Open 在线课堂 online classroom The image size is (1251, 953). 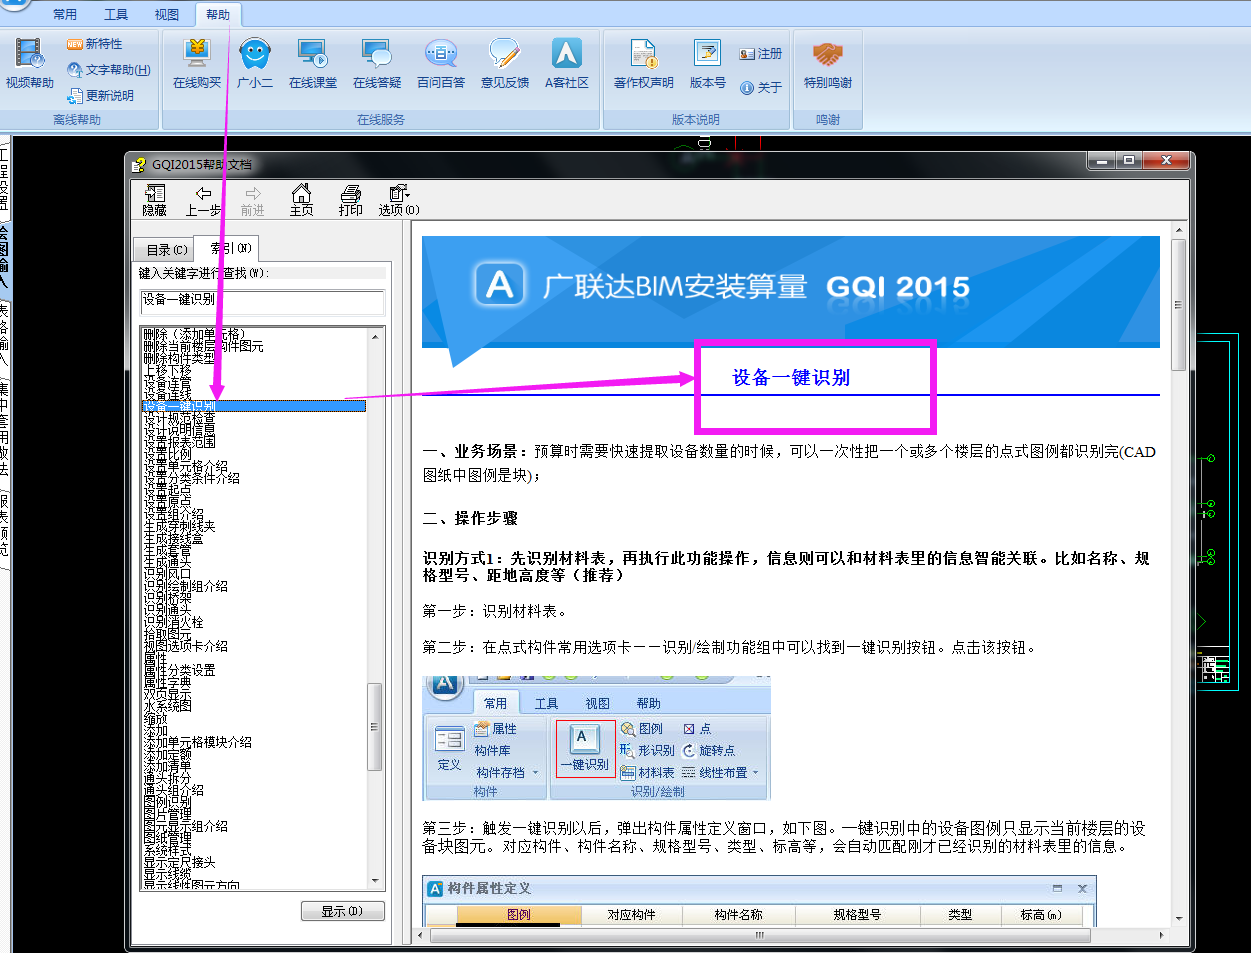(313, 63)
